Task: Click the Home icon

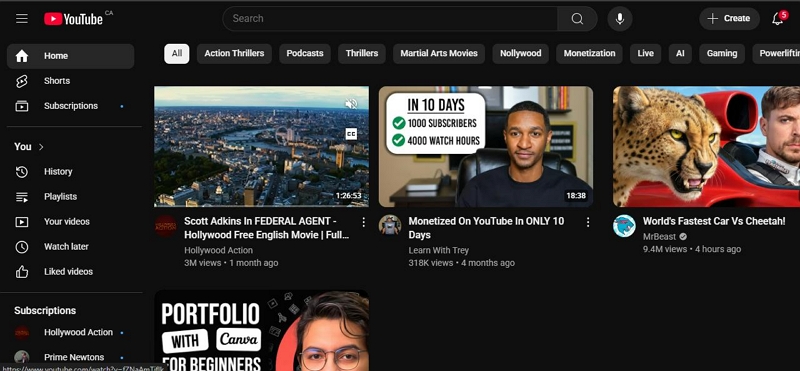Action: [22, 56]
